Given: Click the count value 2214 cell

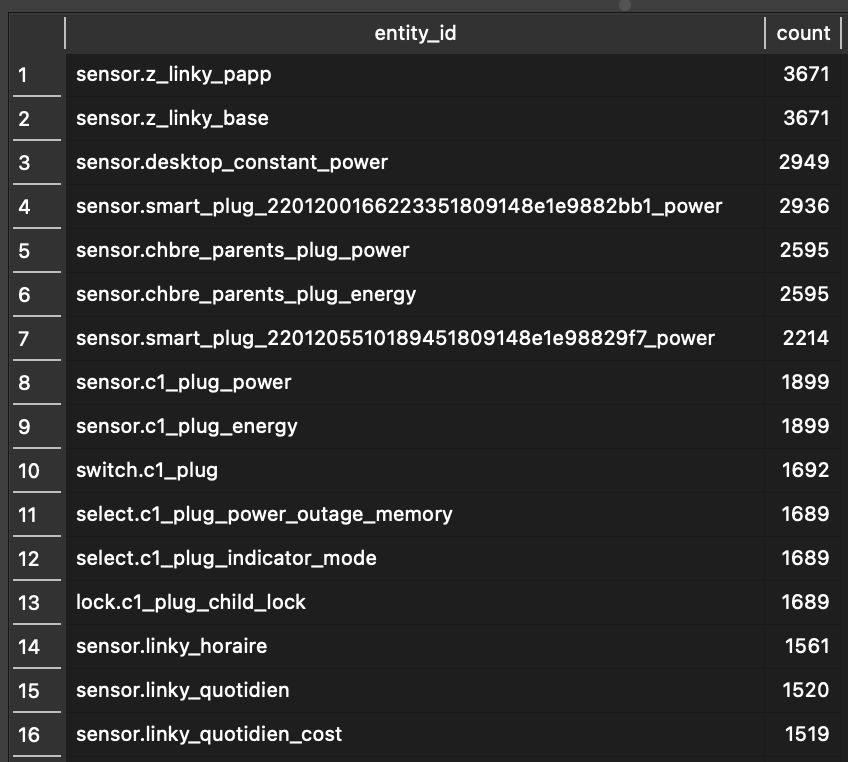Looking at the screenshot, I should tap(803, 339).
